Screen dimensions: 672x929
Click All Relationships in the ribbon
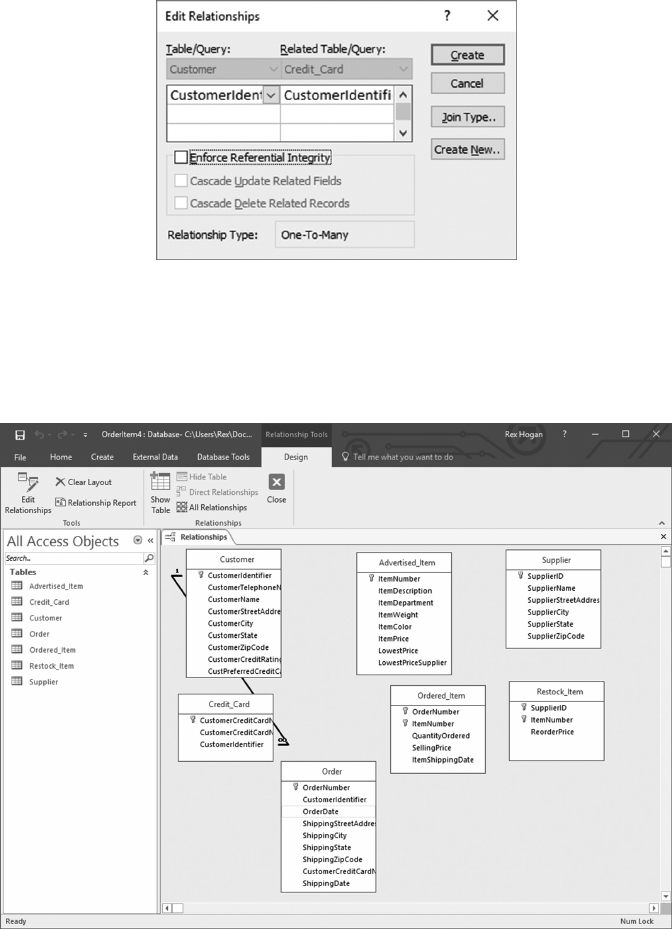point(212,507)
